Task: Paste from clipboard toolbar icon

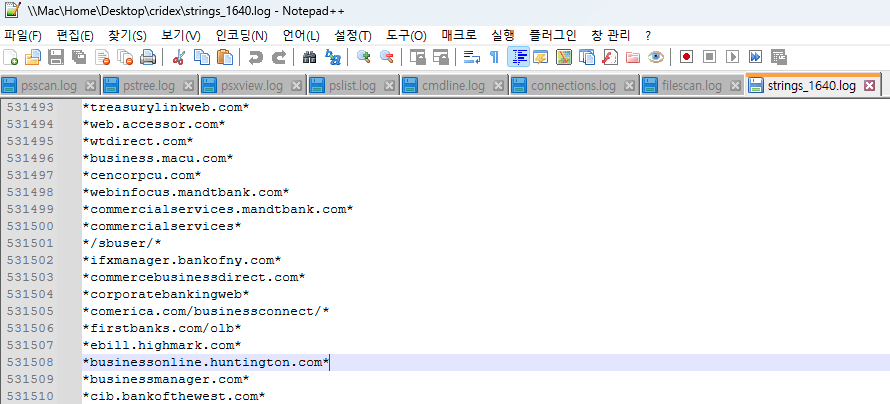Action: [x=225, y=57]
